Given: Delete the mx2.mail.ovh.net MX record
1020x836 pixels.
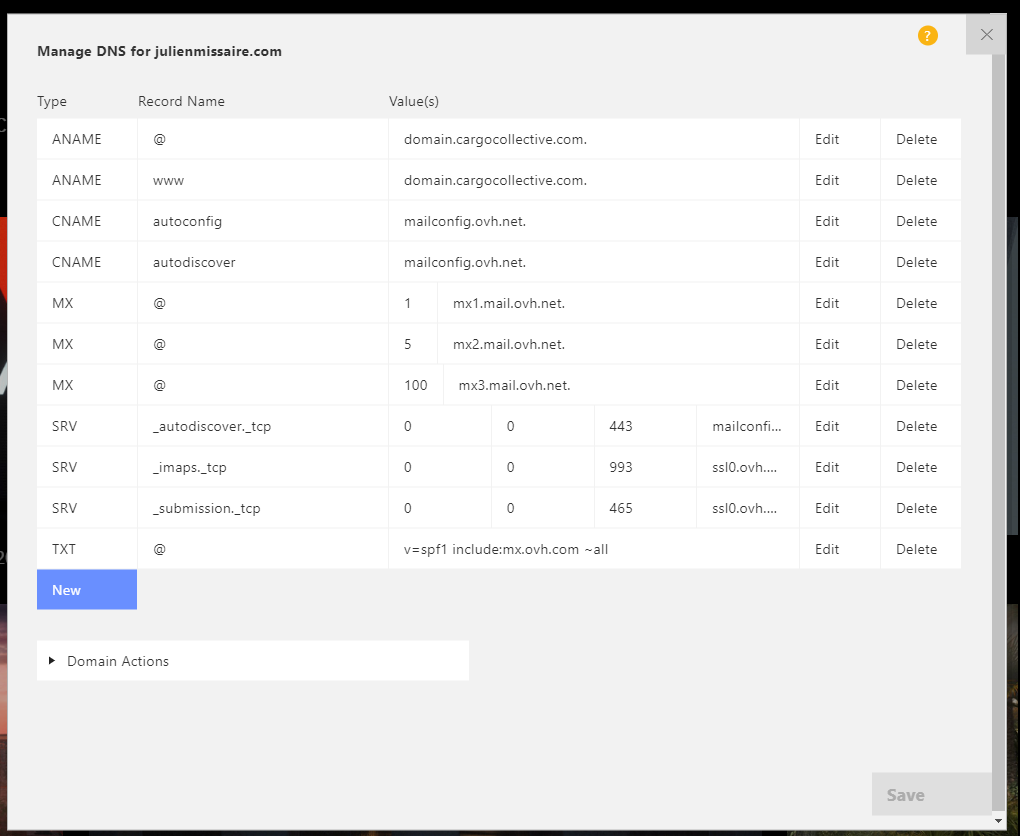Looking at the screenshot, I should (916, 345).
